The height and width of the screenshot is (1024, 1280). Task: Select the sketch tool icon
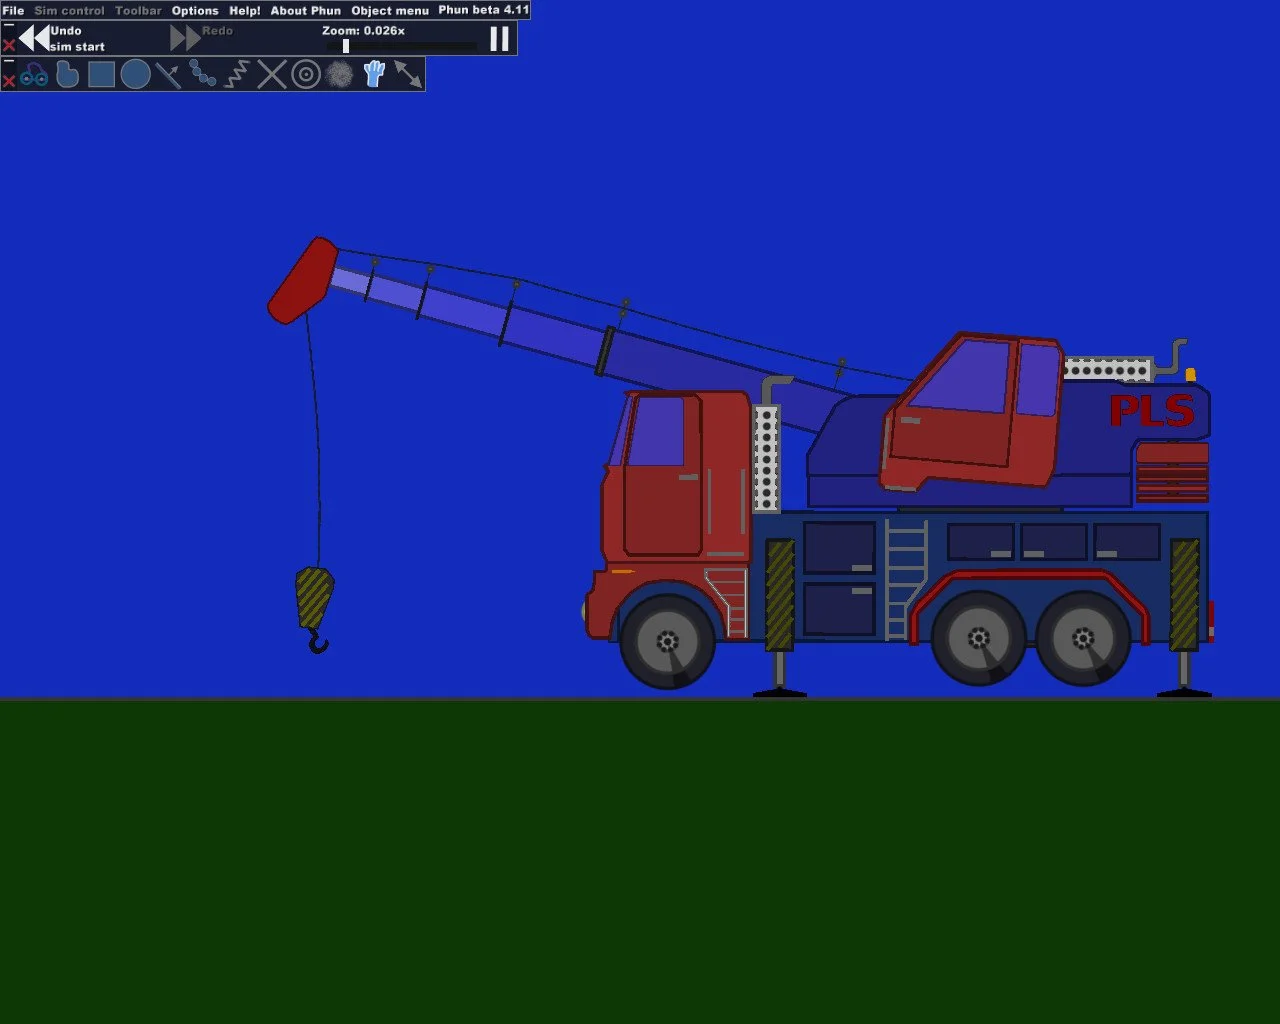pos(33,75)
